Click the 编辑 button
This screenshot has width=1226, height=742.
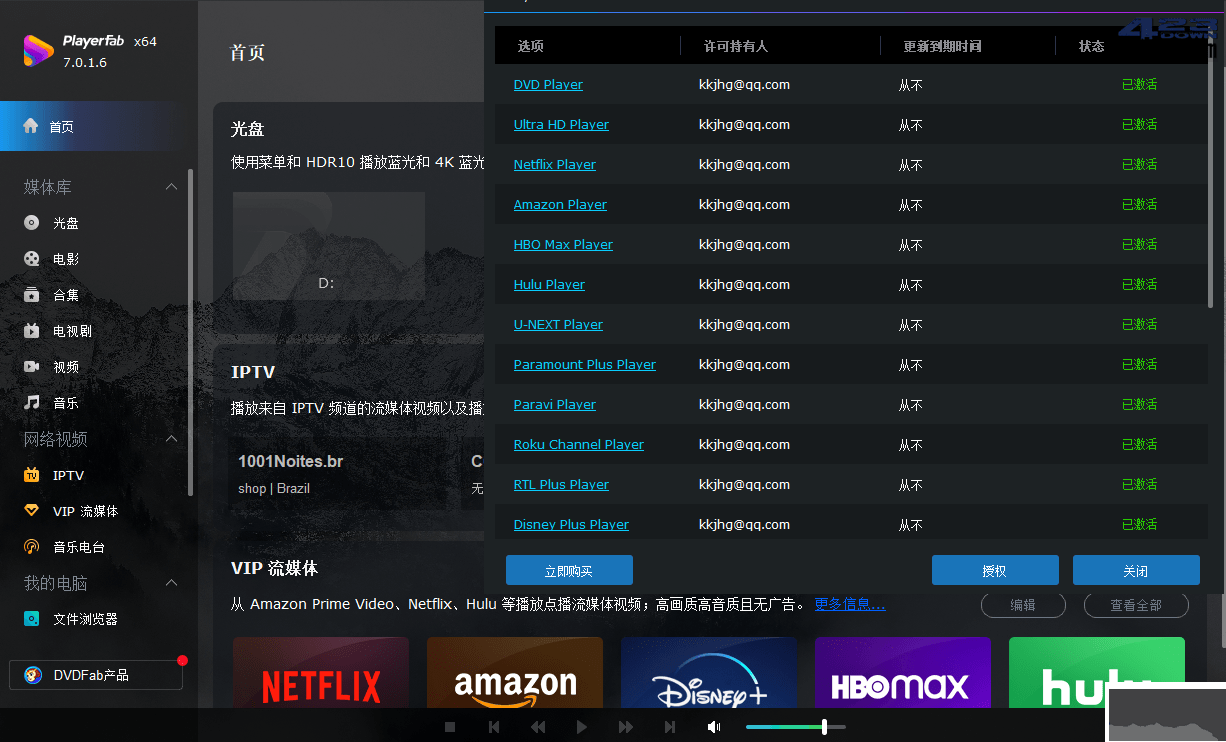pyautogui.click(x=1023, y=605)
